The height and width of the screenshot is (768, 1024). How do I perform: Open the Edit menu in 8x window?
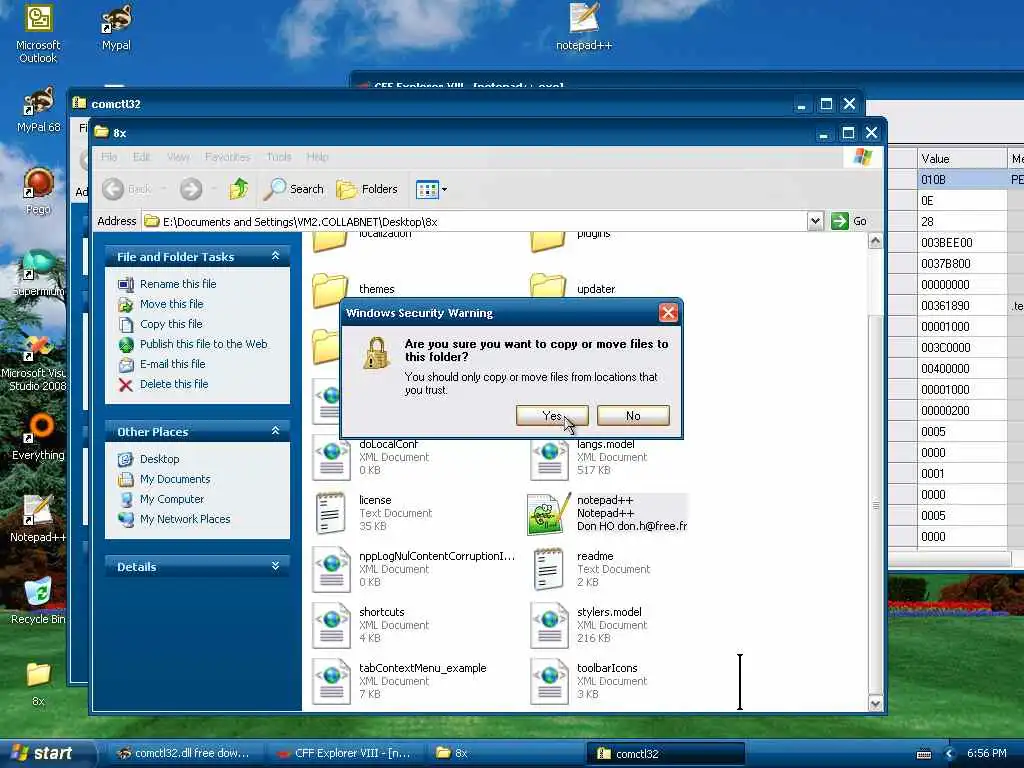pos(141,157)
